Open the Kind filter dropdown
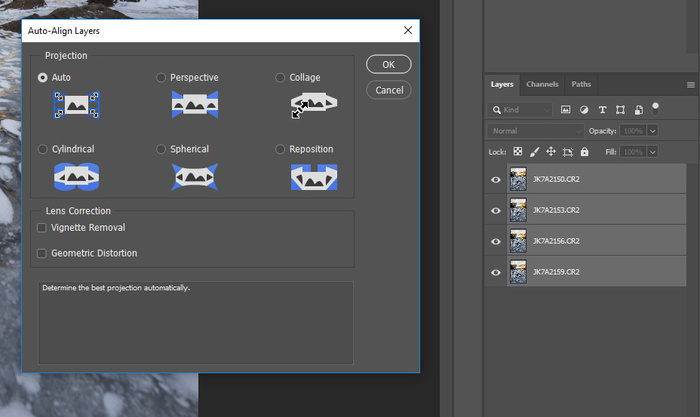Image resolution: width=700 pixels, height=417 pixels. 520,109
